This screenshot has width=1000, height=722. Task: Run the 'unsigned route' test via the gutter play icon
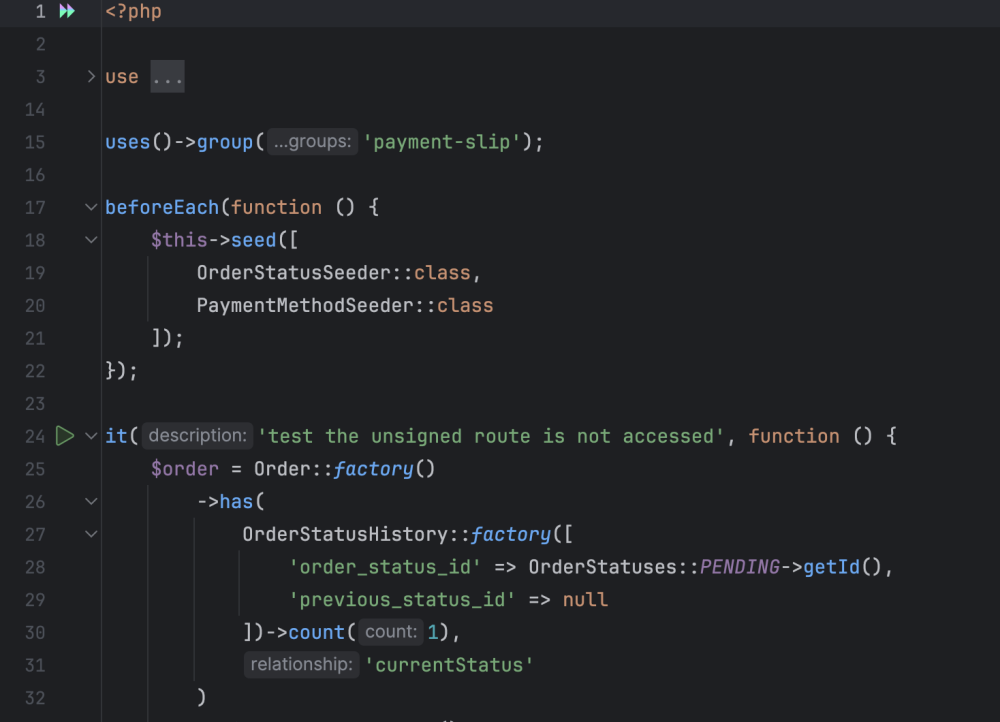pos(65,436)
